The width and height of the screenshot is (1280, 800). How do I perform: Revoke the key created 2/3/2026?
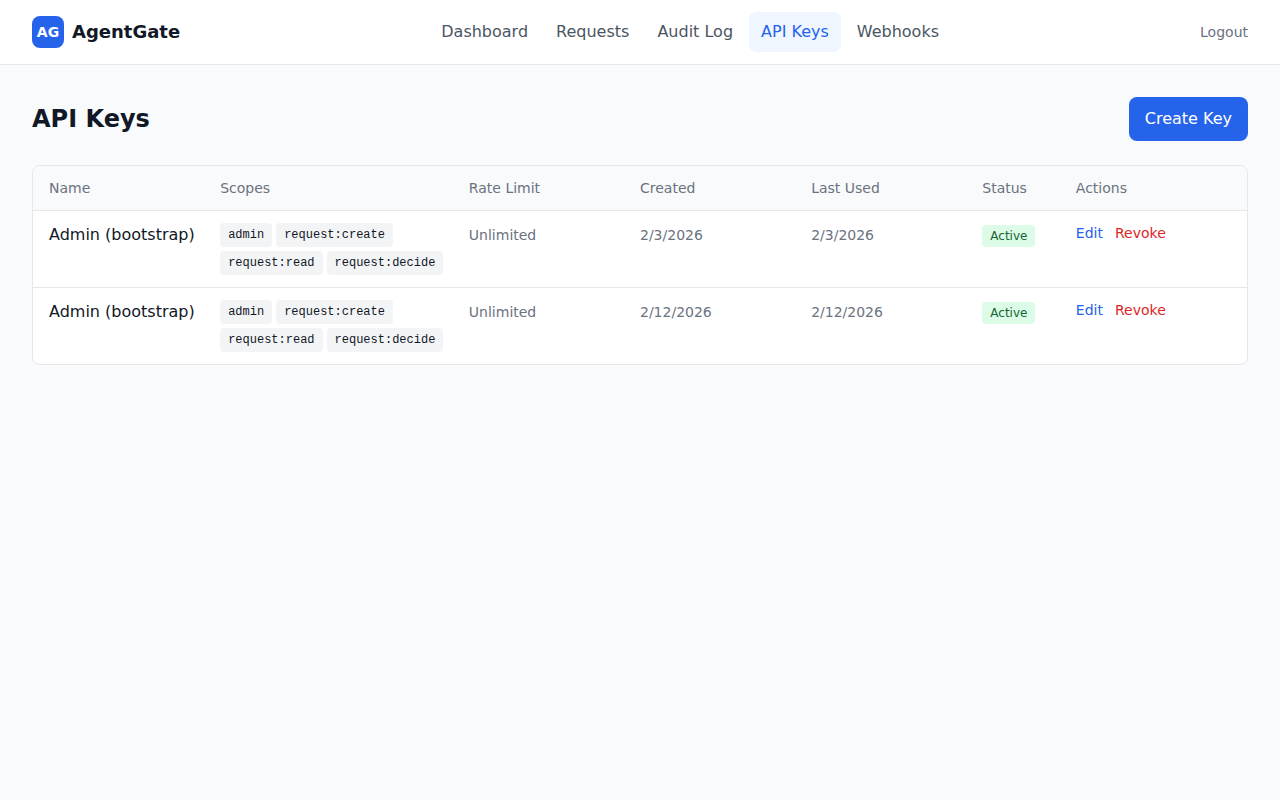[1140, 233]
